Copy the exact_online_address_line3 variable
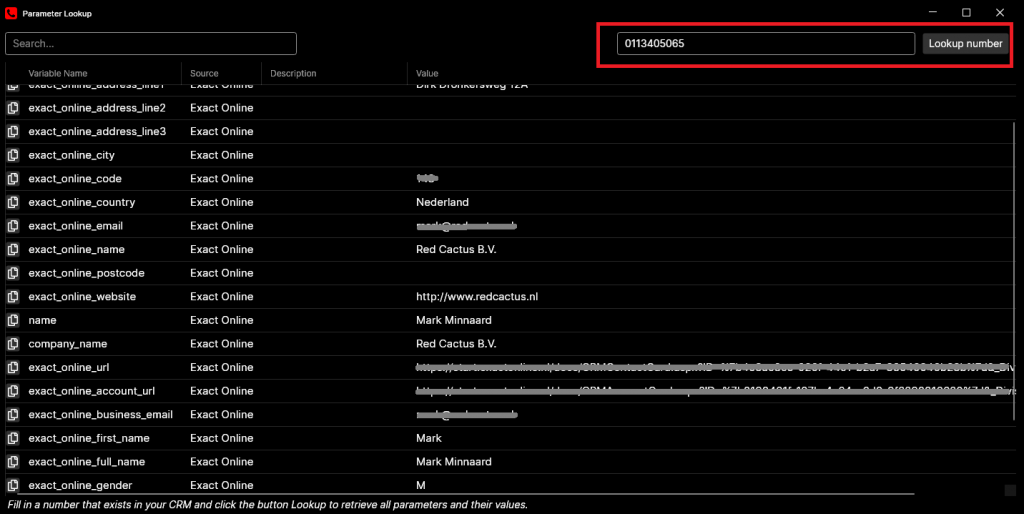This screenshot has height=514, width=1024. point(13,131)
